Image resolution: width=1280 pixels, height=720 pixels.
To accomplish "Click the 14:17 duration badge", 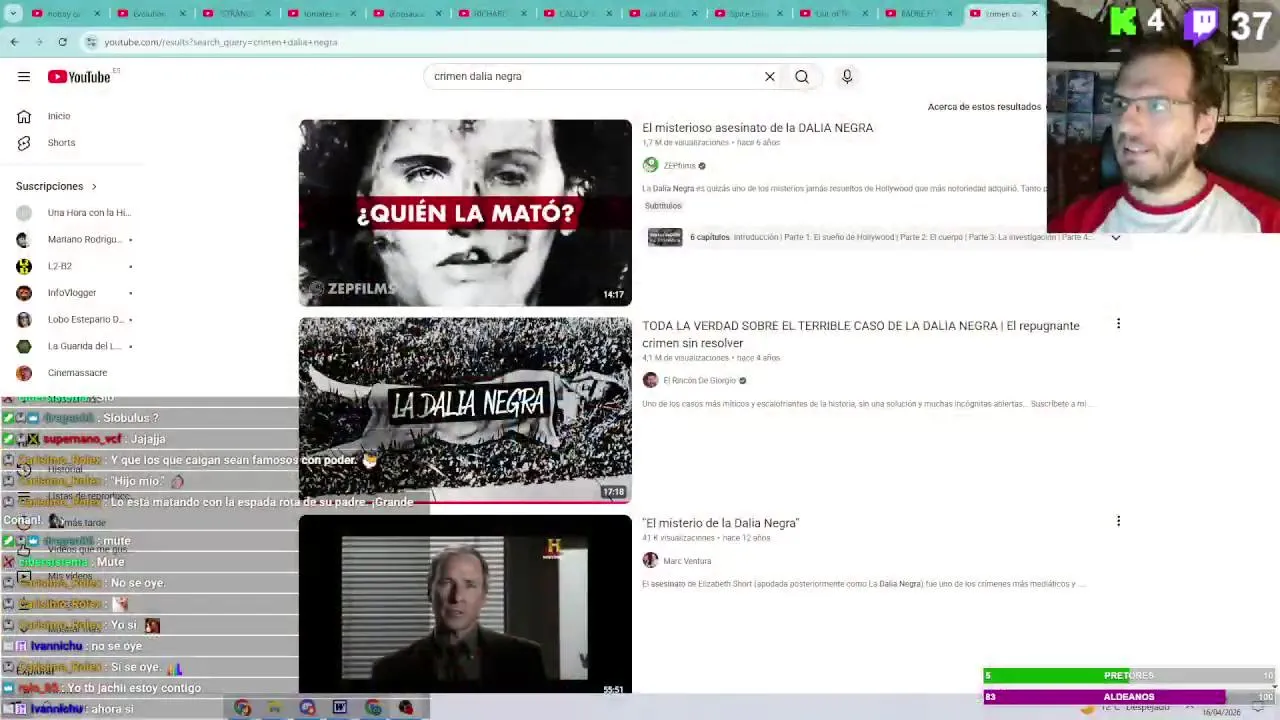I will (x=613, y=295).
